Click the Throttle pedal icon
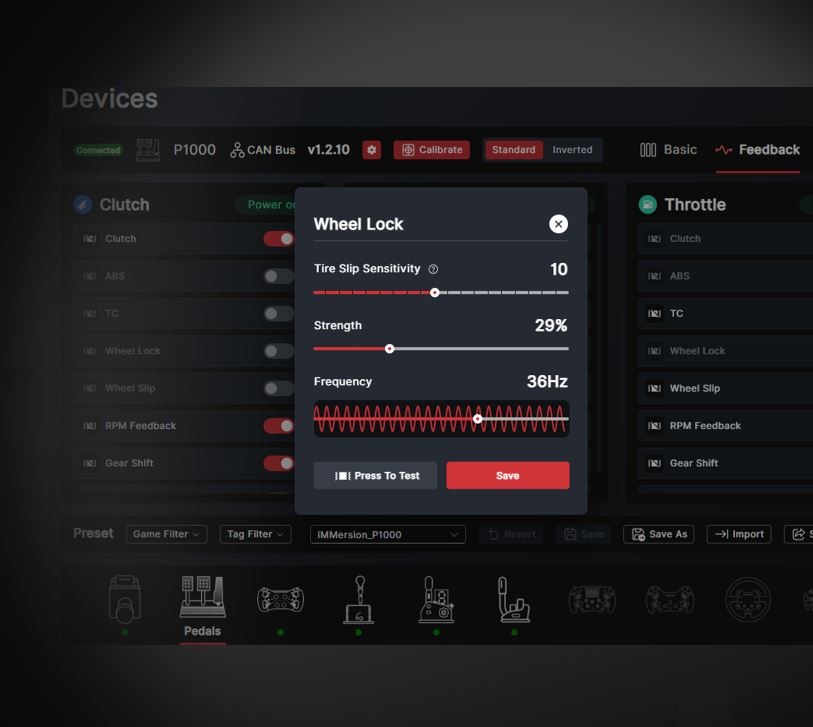This screenshot has width=813, height=727. pos(648,205)
